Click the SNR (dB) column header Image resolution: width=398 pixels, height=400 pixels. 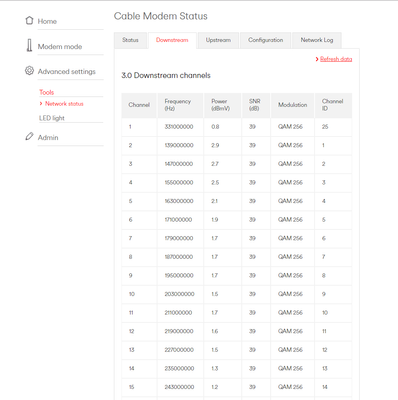point(256,105)
